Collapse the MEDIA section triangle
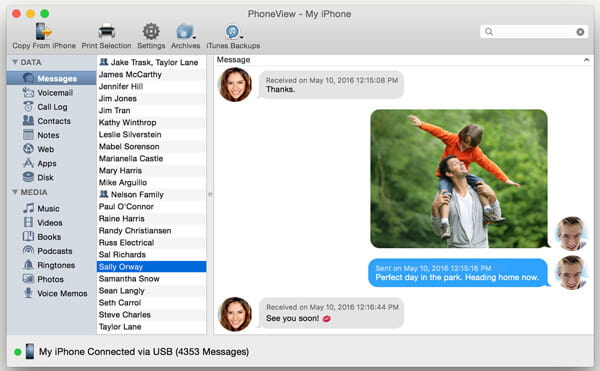 pyautogui.click(x=15, y=192)
